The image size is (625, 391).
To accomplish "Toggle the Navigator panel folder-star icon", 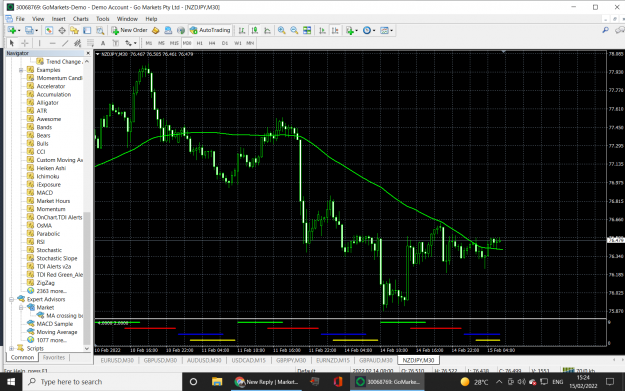I will coord(75,30).
